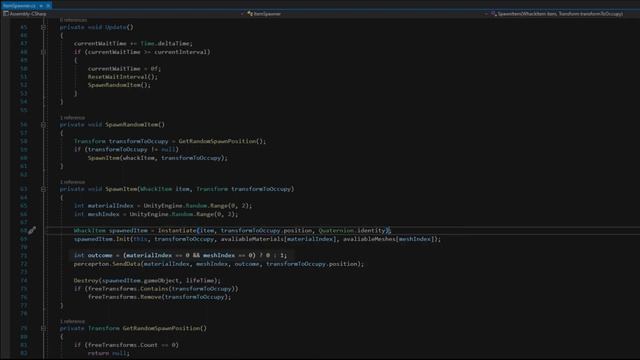Click the Time.deltaTime expression on line 47
Screen dimensions: 640x360
(x=165, y=44)
